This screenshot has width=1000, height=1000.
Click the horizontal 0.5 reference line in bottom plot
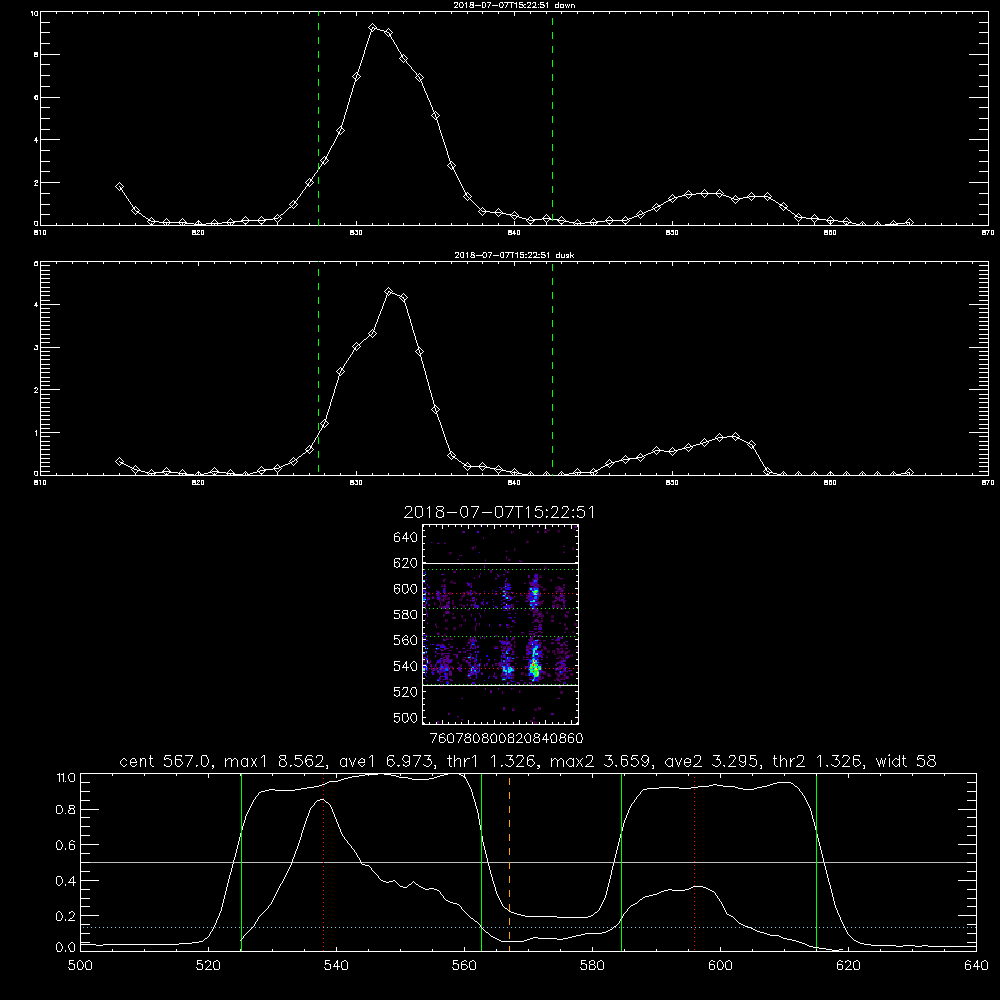coord(528,862)
